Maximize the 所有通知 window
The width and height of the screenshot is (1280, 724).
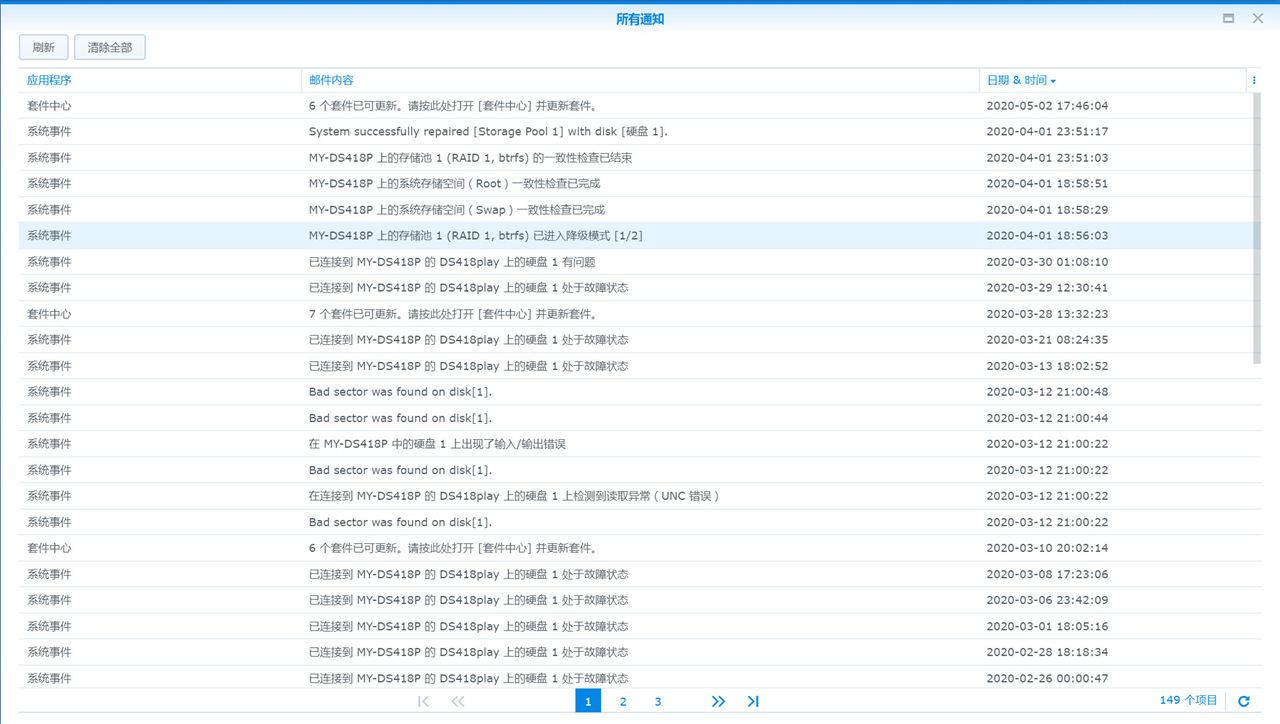pyautogui.click(x=1228, y=18)
